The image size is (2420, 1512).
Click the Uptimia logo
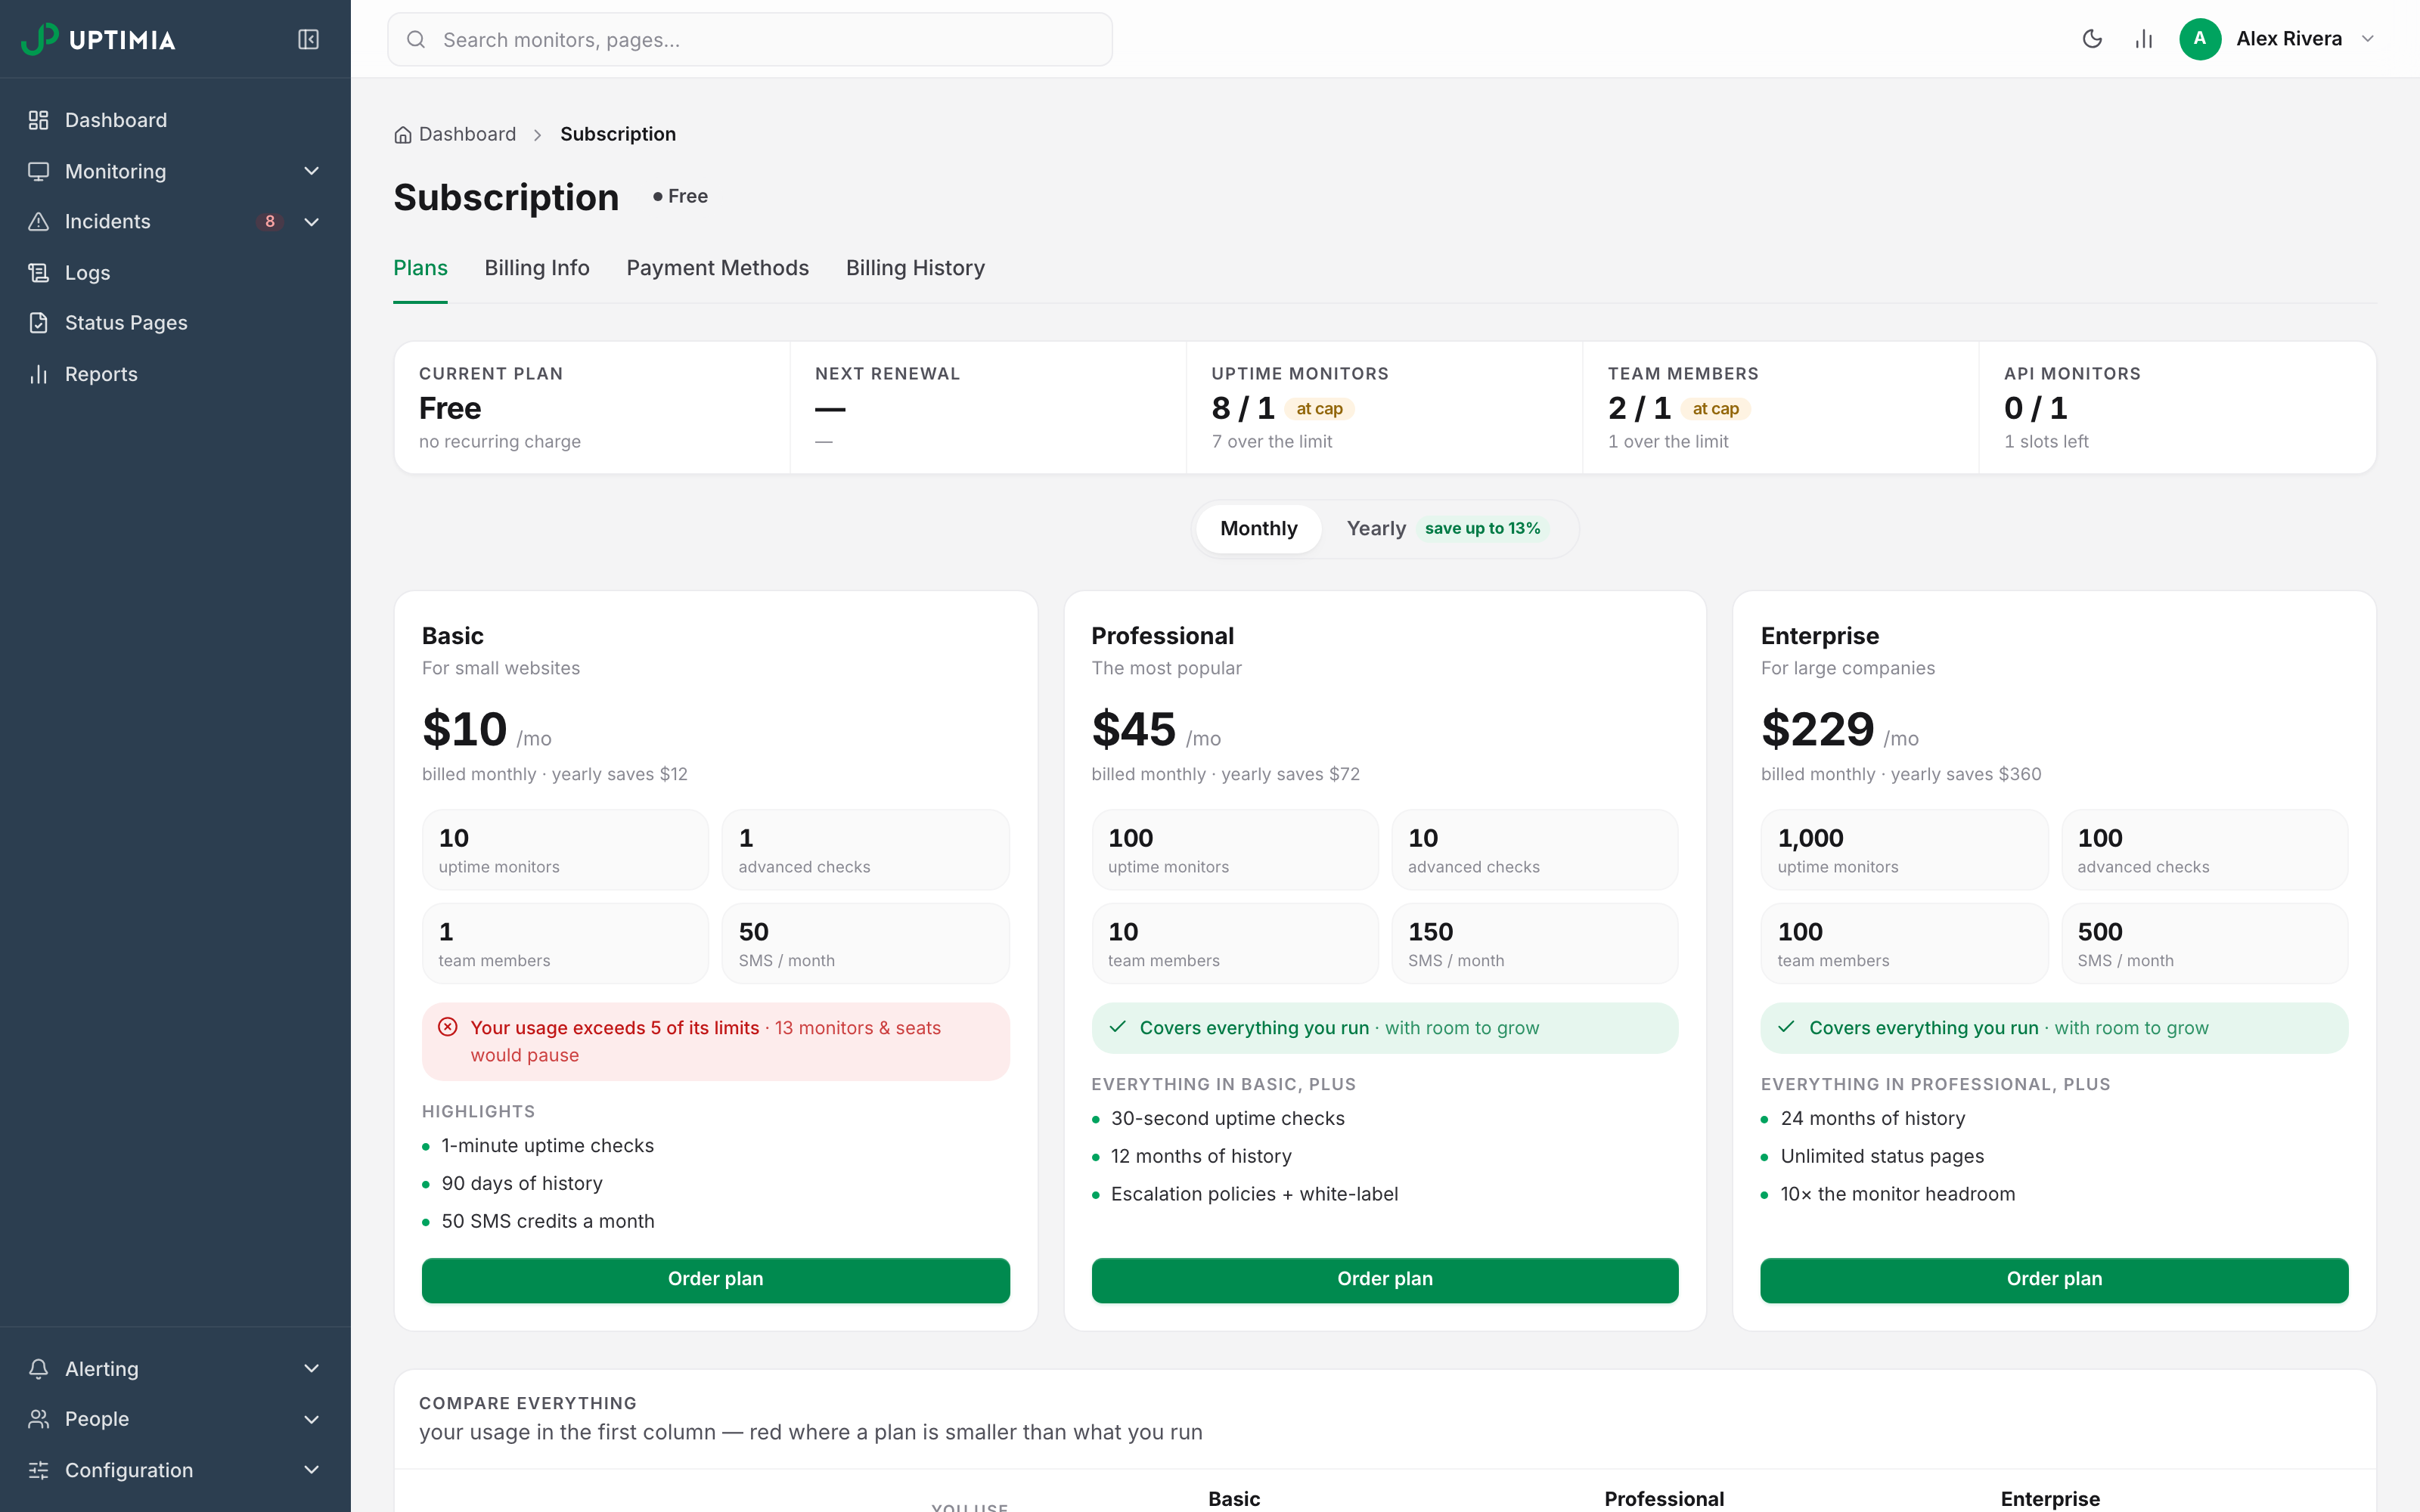pos(98,39)
